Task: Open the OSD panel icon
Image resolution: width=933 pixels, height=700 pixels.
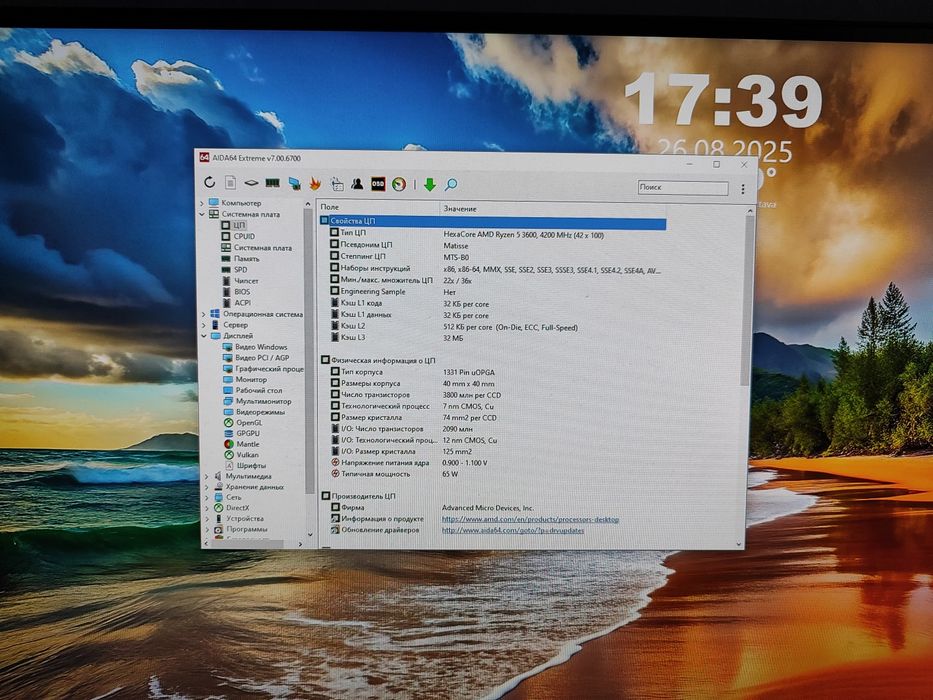Action: pyautogui.click(x=378, y=185)
